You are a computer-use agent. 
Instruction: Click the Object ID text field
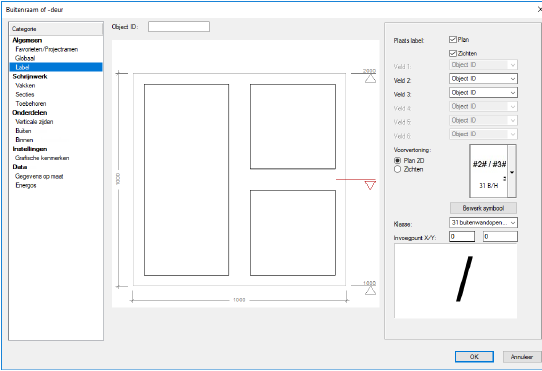point(179,27)
